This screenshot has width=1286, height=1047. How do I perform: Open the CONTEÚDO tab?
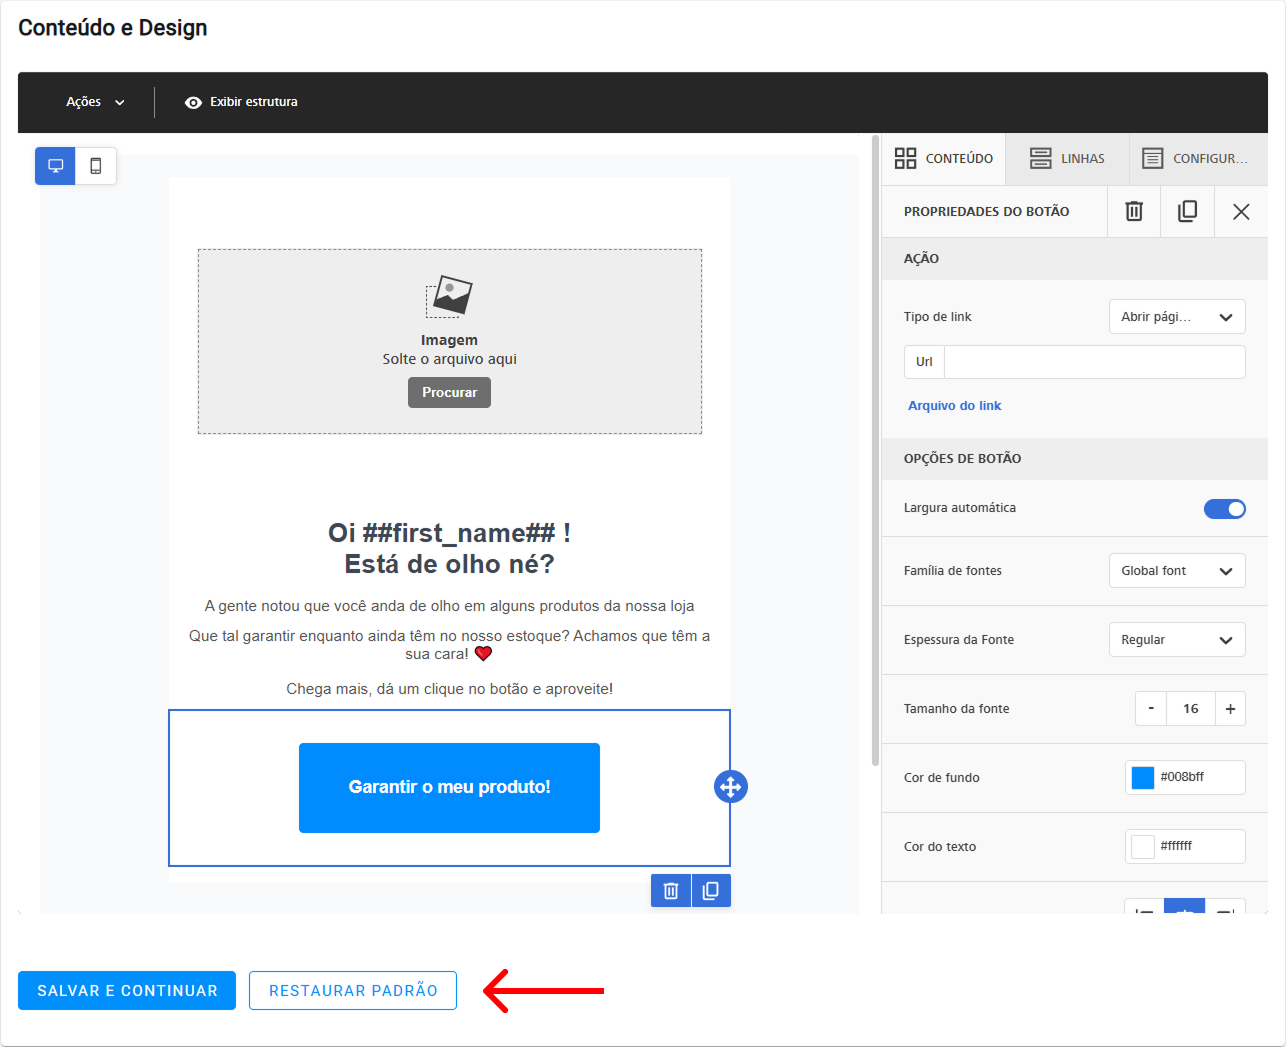pyautogui.click(x=943, y=158)
